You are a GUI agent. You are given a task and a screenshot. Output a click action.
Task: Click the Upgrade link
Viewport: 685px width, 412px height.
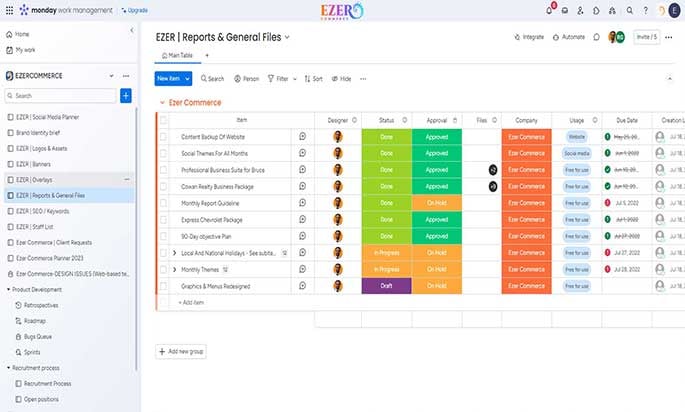(x=135, y=10)
